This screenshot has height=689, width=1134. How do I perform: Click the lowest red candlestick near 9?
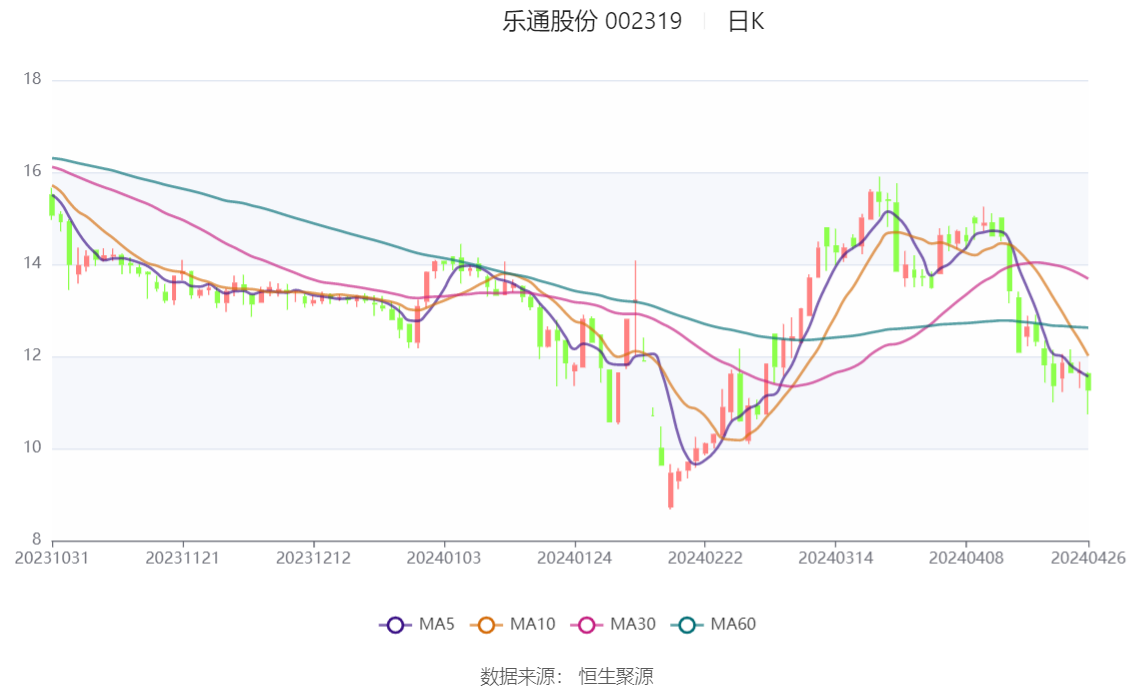[x=670, y=490]
